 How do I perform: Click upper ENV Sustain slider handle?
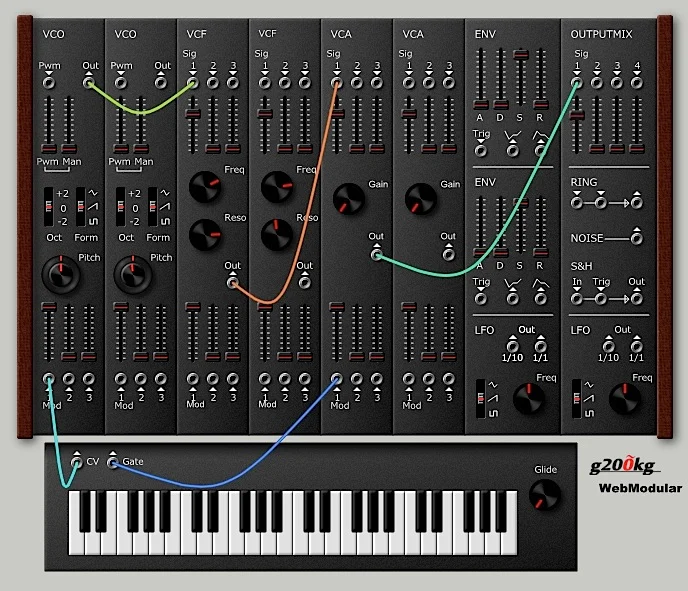click(x=521, y=55)
